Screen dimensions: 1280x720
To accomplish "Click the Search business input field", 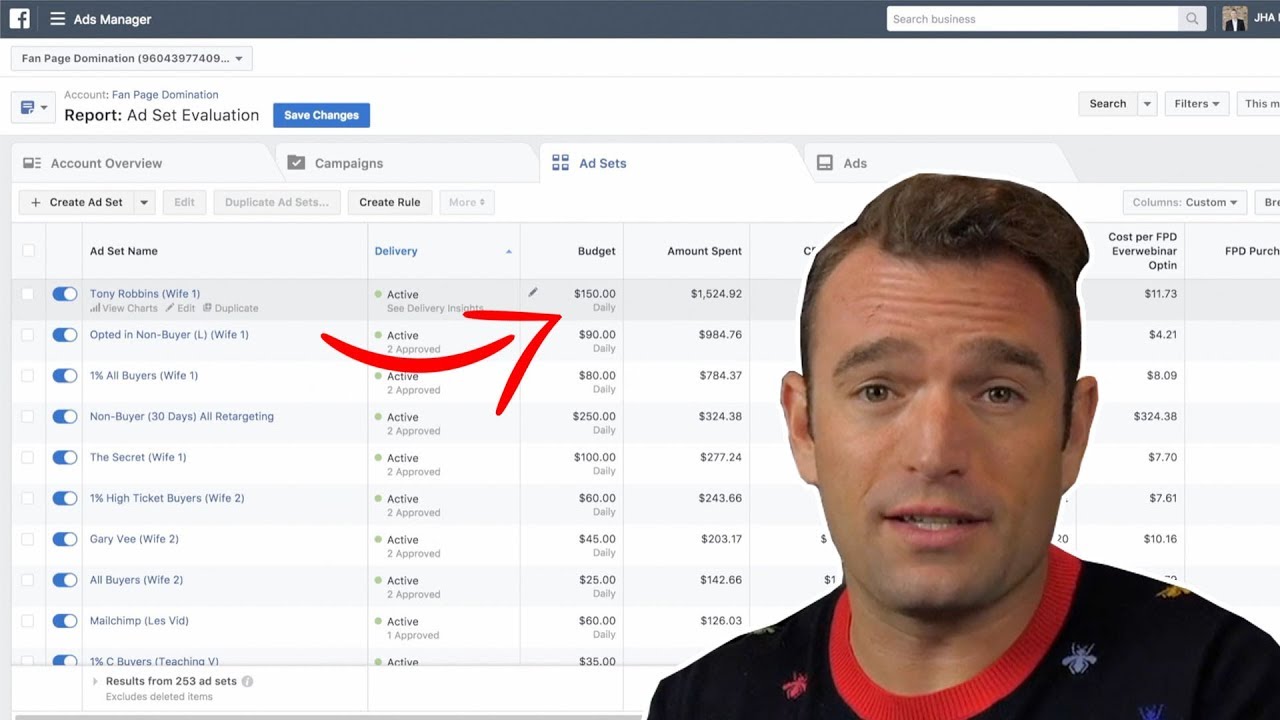I will tap(1033, 19).
